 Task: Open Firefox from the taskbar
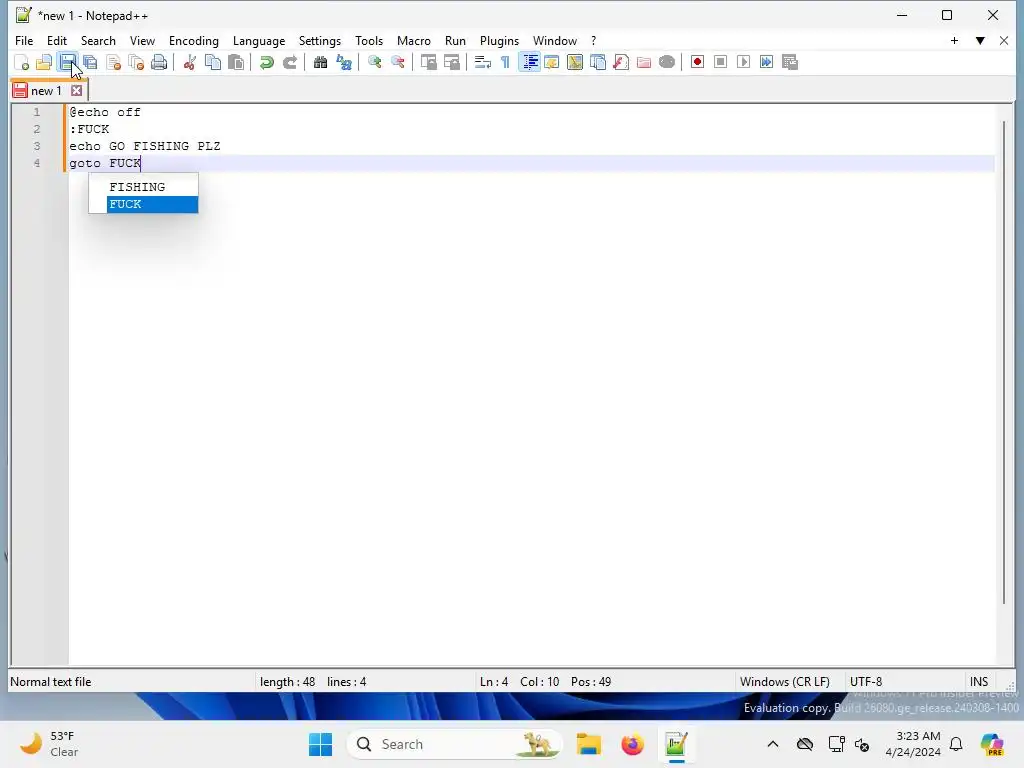point(632,744)
